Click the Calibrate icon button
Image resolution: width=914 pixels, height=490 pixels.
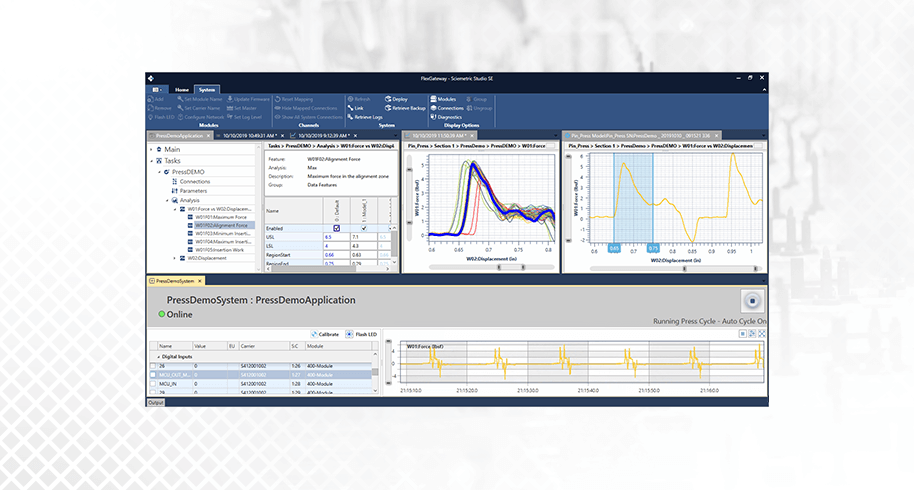(x=312, y=333)
